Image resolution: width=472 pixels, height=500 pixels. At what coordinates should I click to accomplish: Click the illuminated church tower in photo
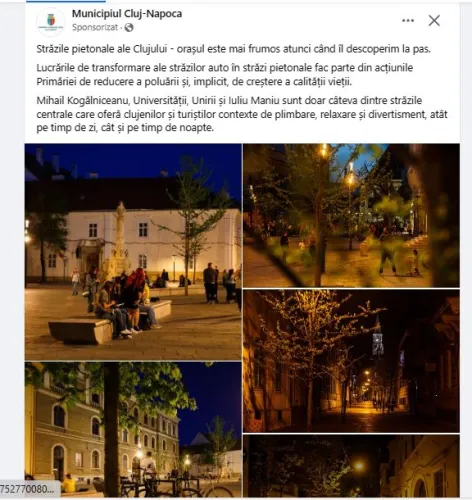378,337
